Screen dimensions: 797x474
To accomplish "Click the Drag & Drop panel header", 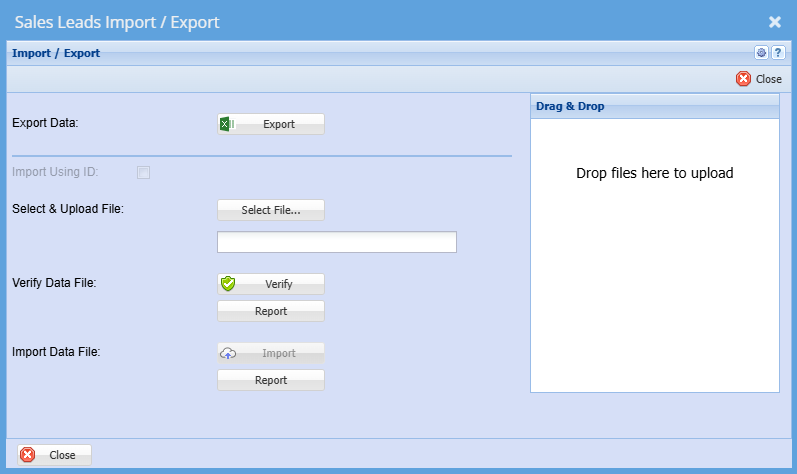I will tap(655, 106).
